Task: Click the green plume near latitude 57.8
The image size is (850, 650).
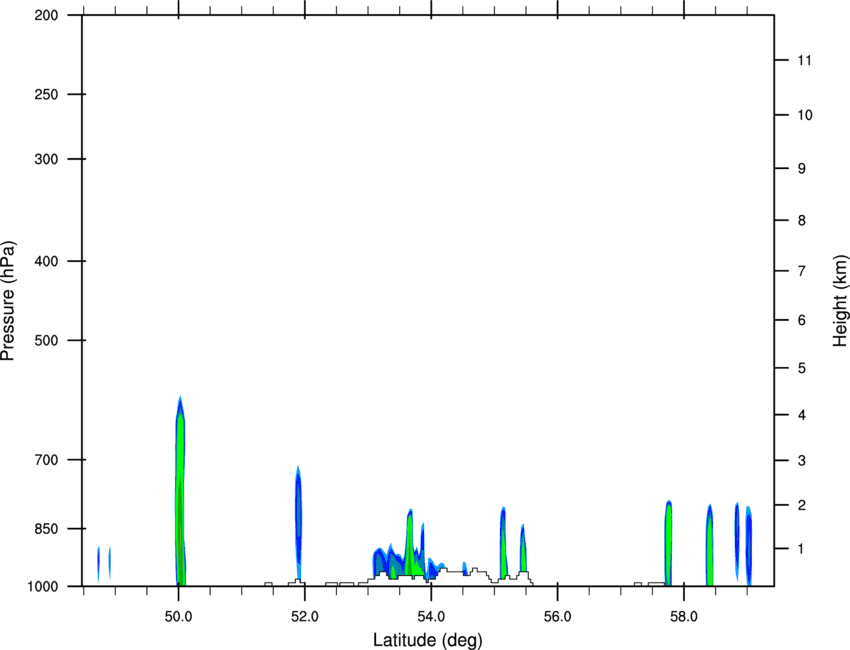Action: 668,542
